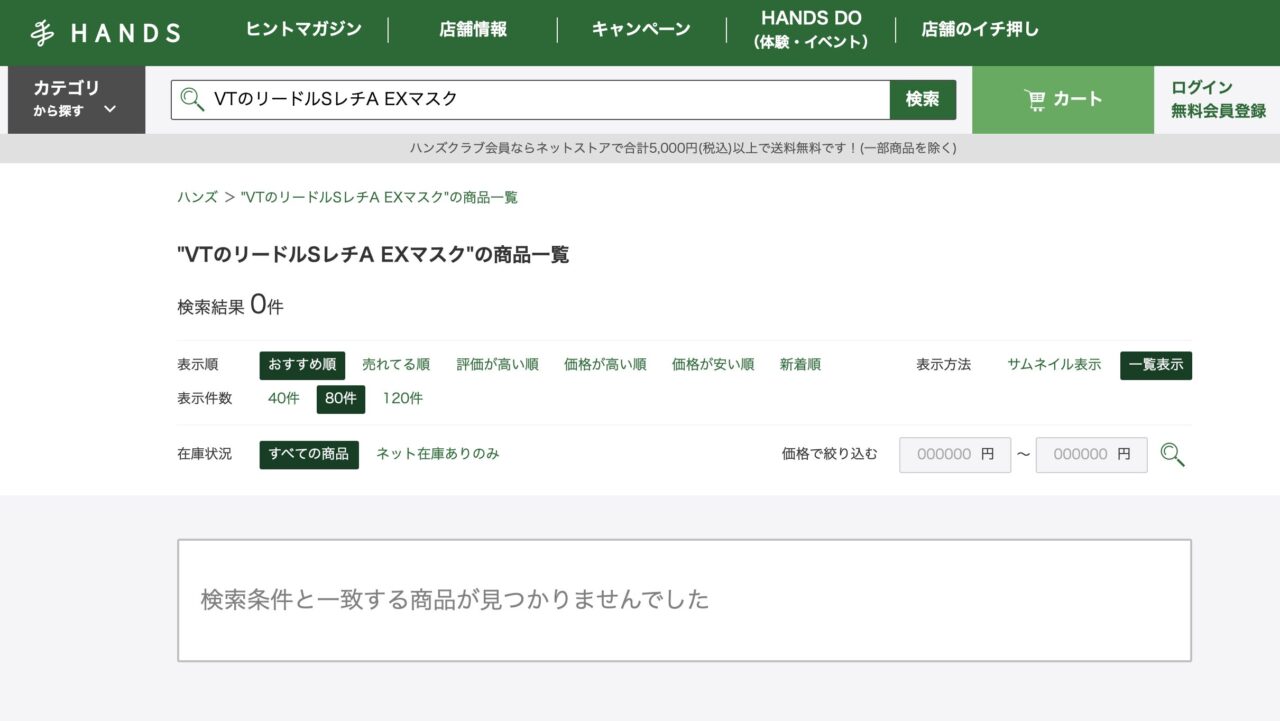Open the 店舗のイチ押し menu
This screenshot has height=721, width=1280.
click(x=980, y=29)
